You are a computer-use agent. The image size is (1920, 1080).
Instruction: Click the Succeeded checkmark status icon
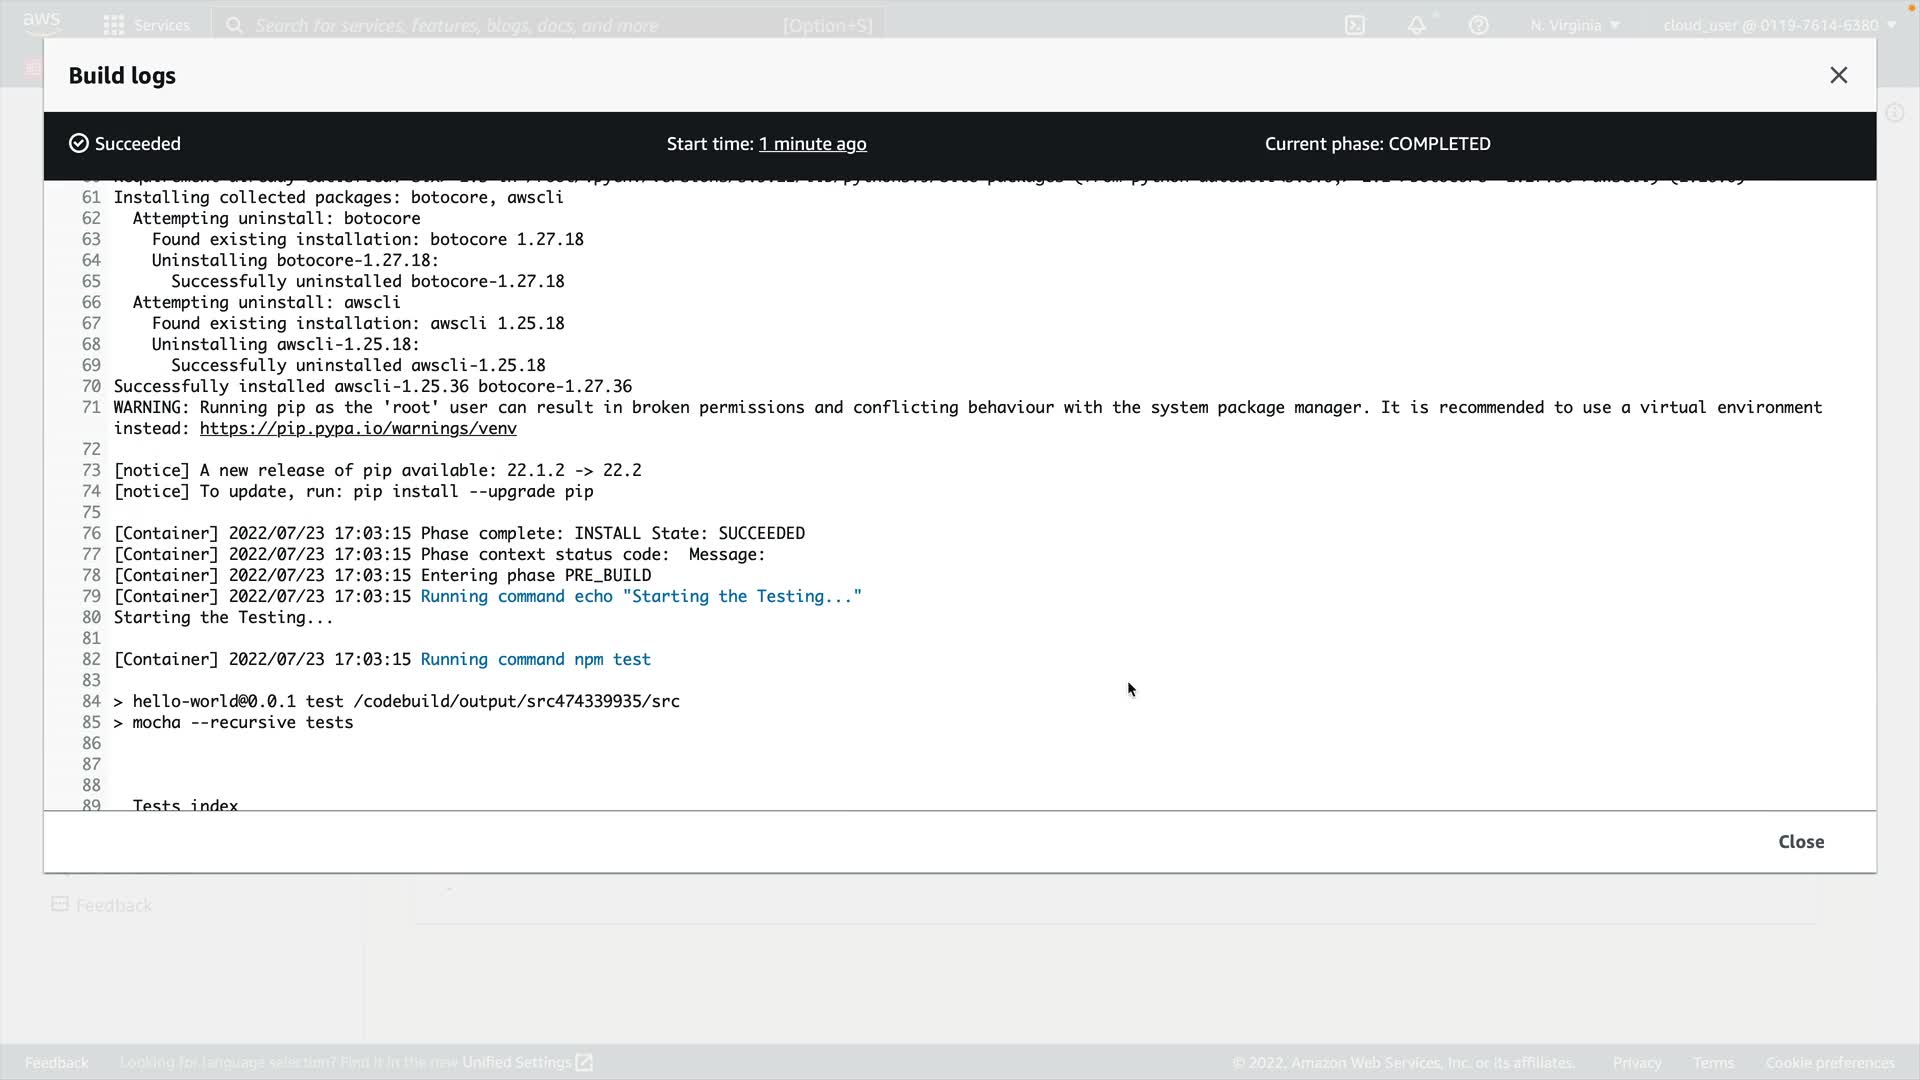point(79,144)
